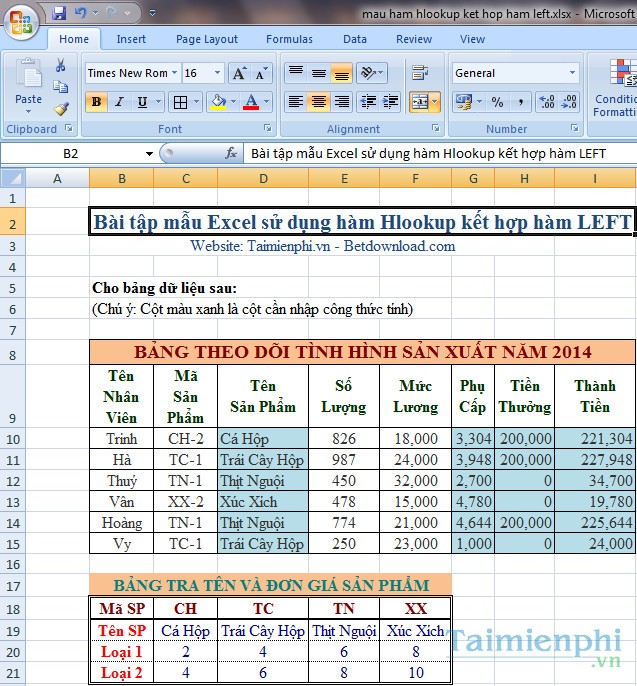
Task: Go to the Data tab
Action: click(x=355, y=39)
